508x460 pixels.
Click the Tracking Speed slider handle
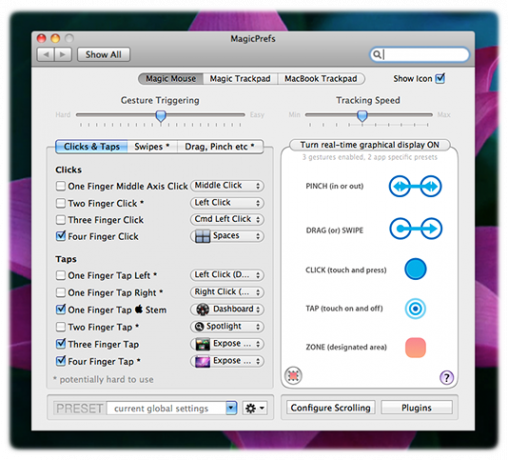coord(362,116)
